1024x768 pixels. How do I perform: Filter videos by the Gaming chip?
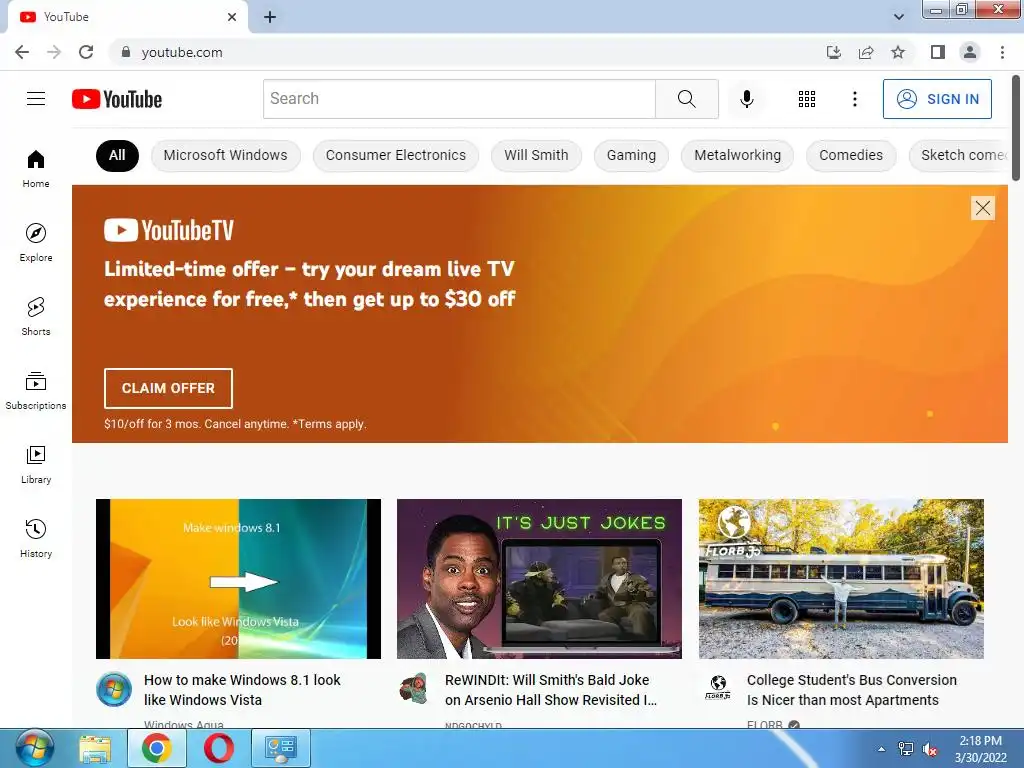tap(631, 155)
